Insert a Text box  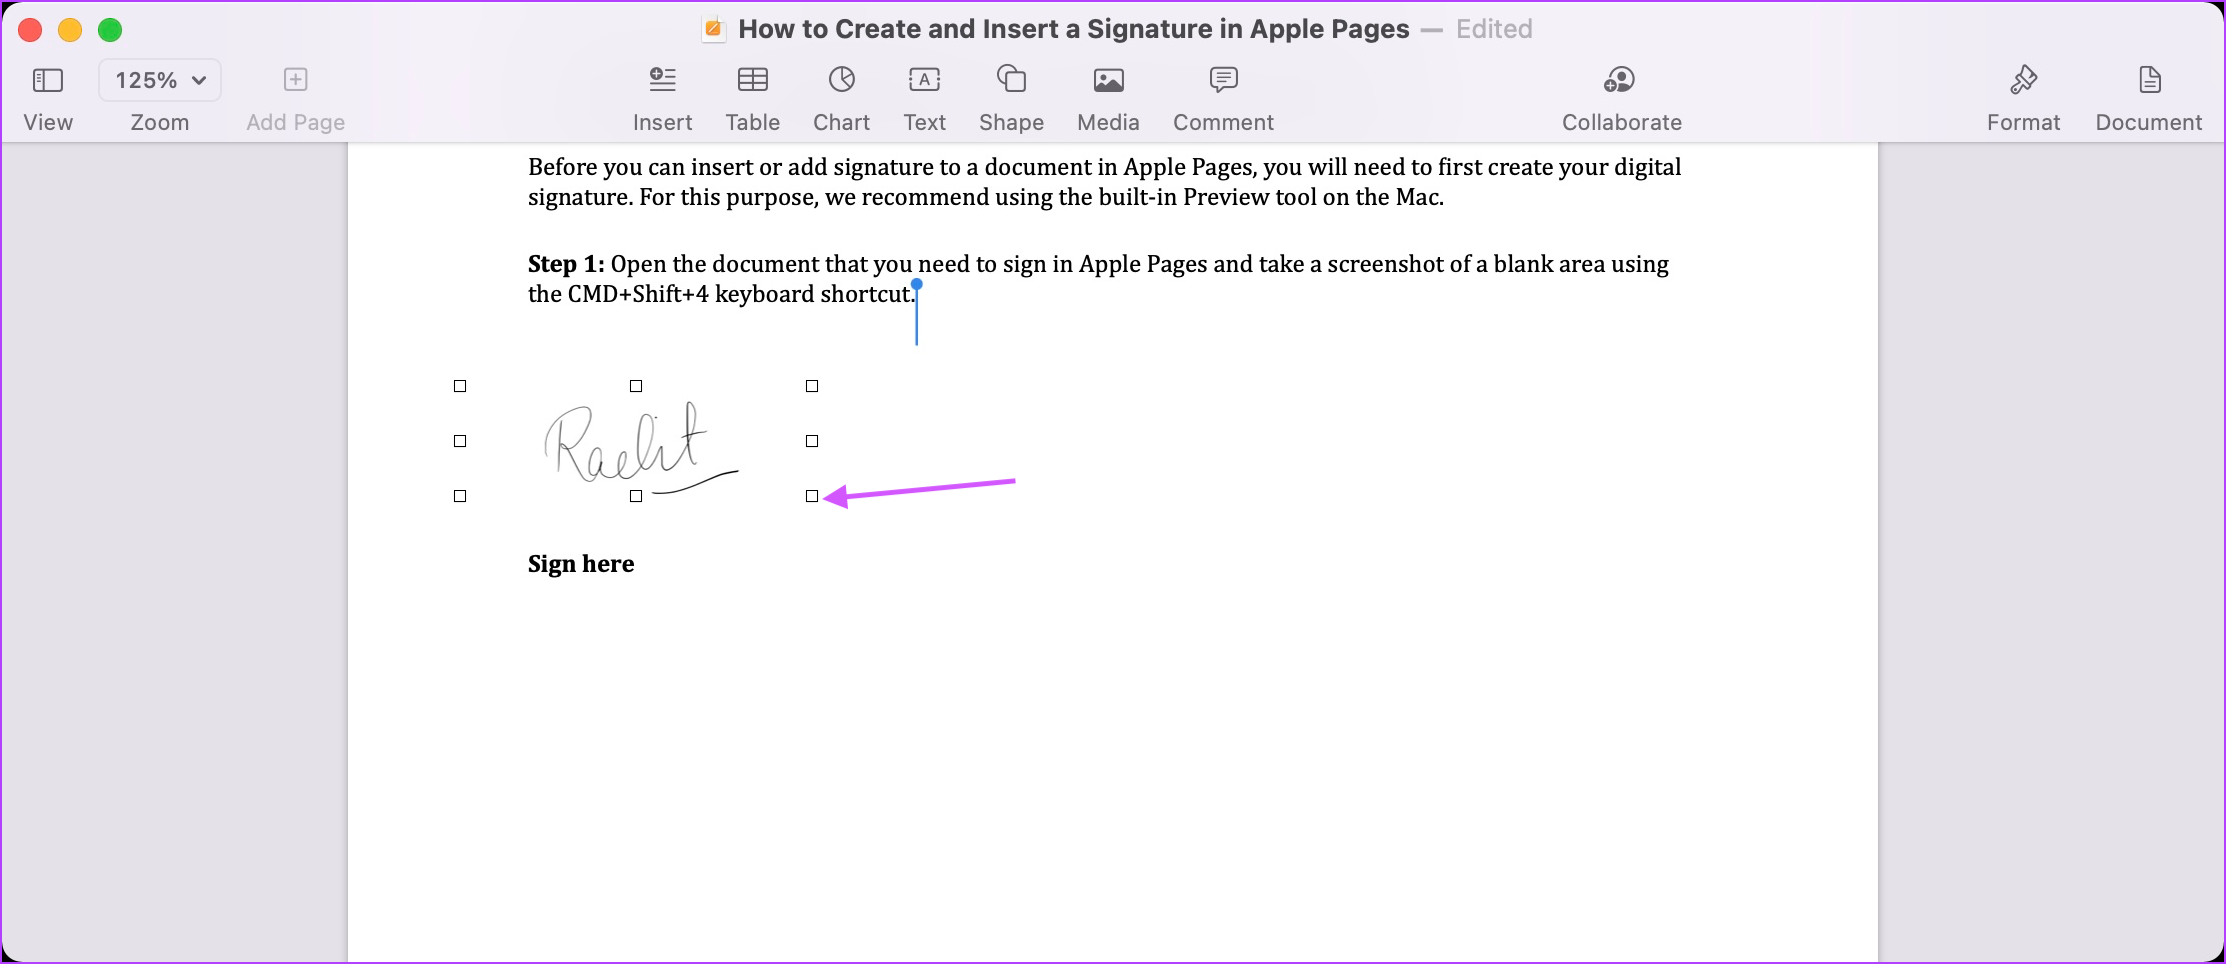tap(924, 79)
